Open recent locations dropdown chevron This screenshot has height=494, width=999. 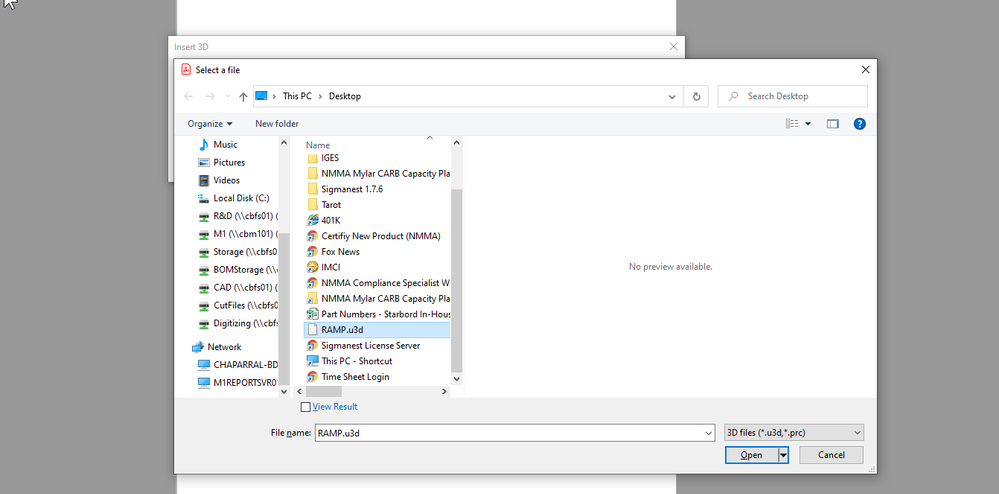pyautogui.click(x=228, y=96)
